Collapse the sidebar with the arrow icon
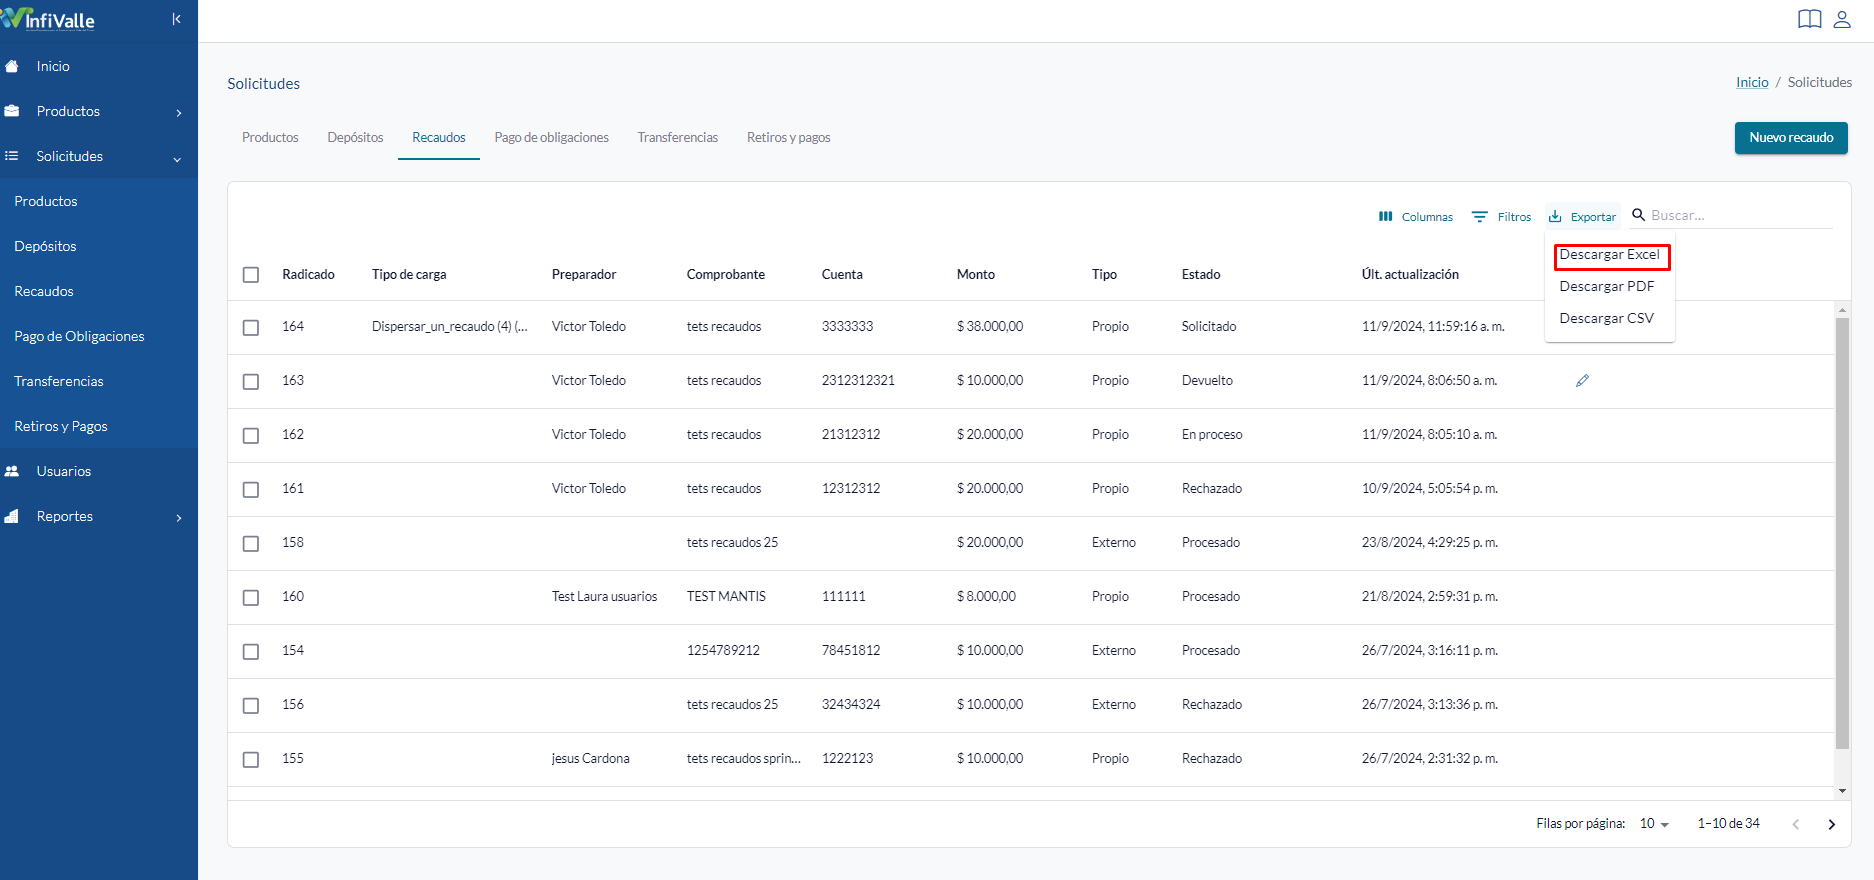 click(176, 19)
